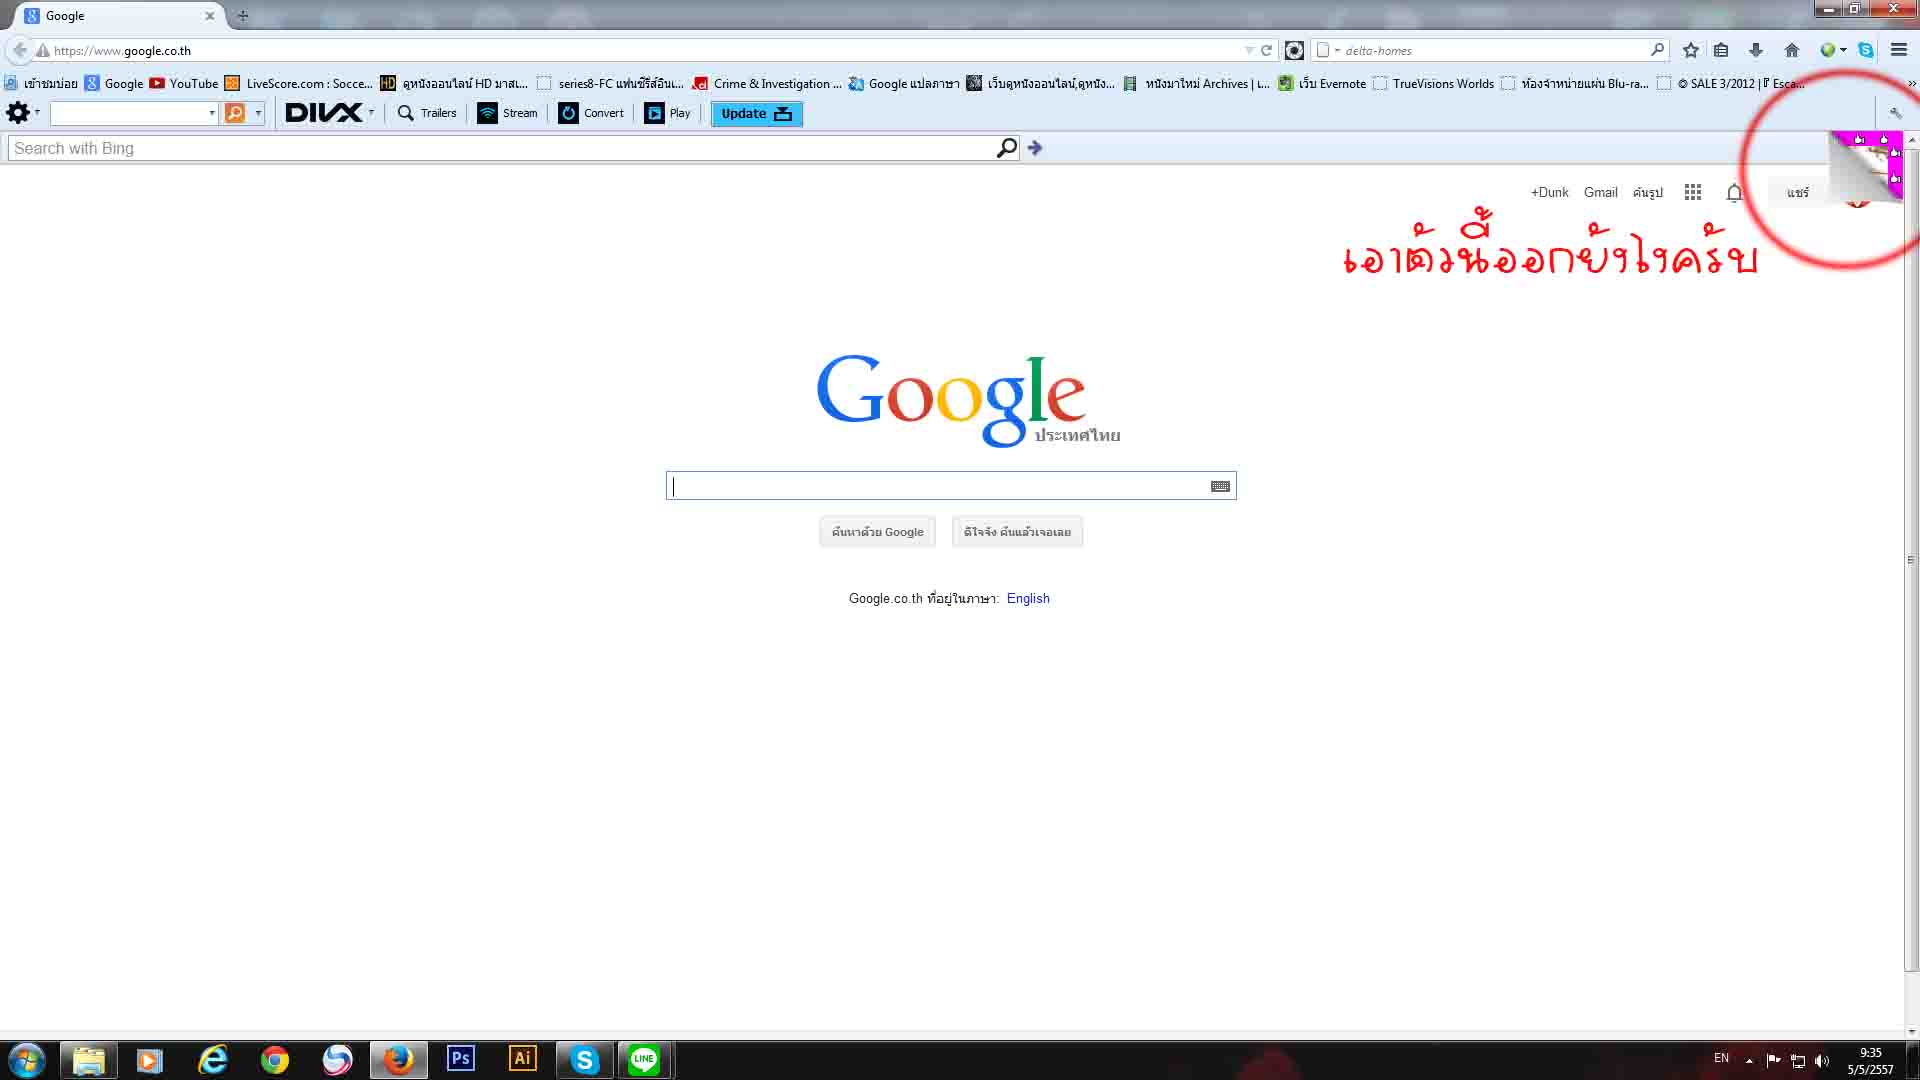The width and height of the screenshot is (1920, 1080).
Task: Open Google apps grid icon
Action: click(1693, 192)
